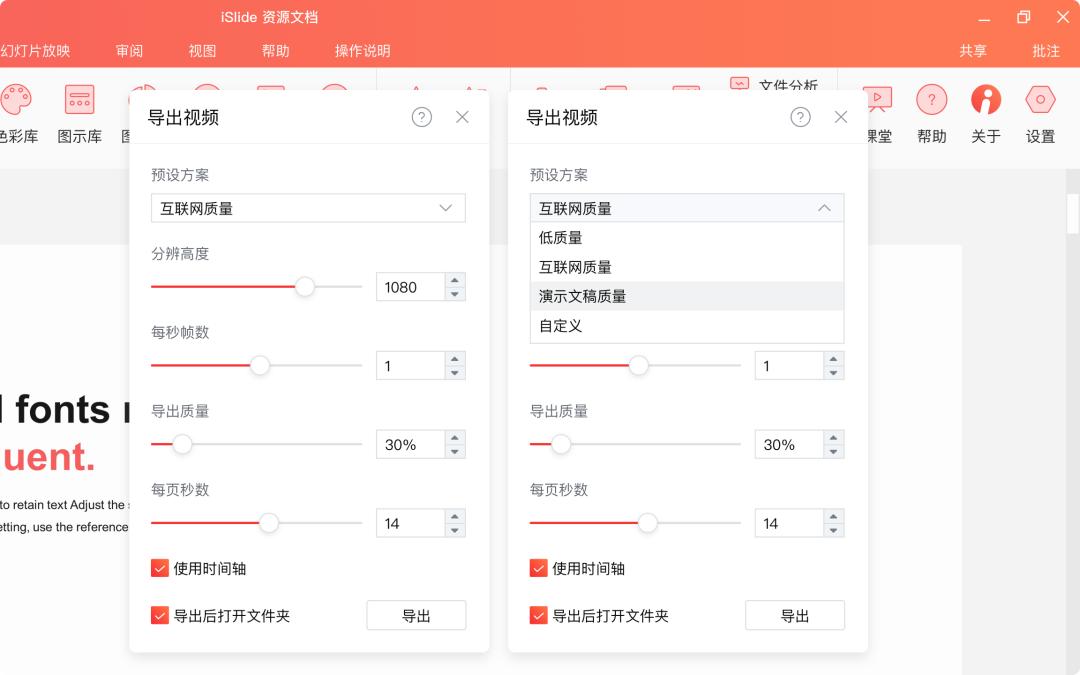The image size is (1080, 675).
Task: Click the 帮助 question-mark icon in ribbon
Action: pos(931,101)
